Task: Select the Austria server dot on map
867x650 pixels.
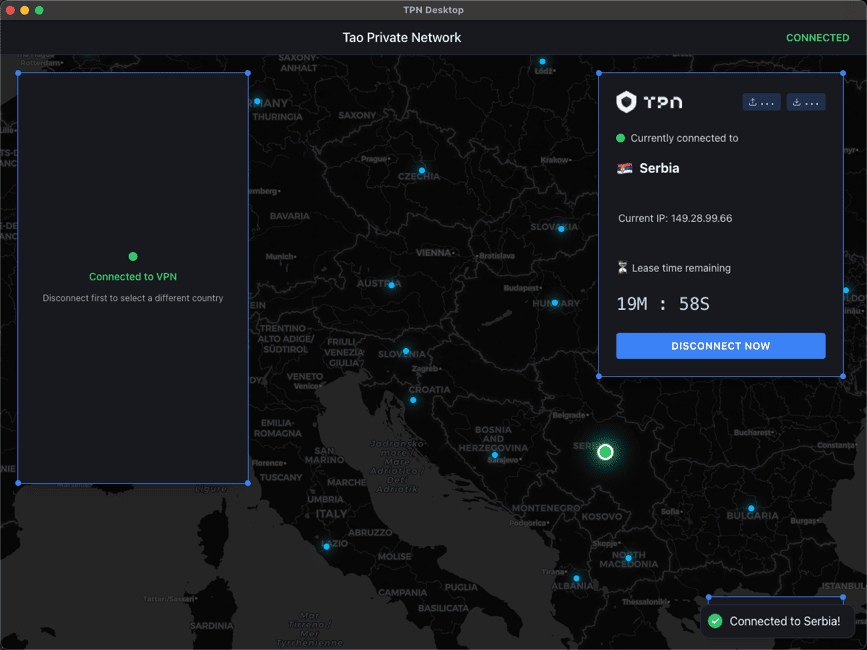Action: click(392, 283)
